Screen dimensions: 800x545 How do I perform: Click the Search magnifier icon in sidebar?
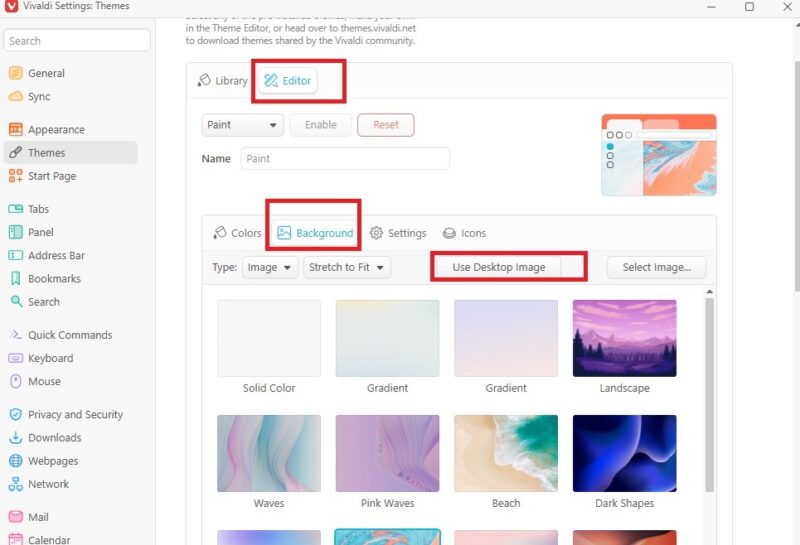click(x=16, y=302)
